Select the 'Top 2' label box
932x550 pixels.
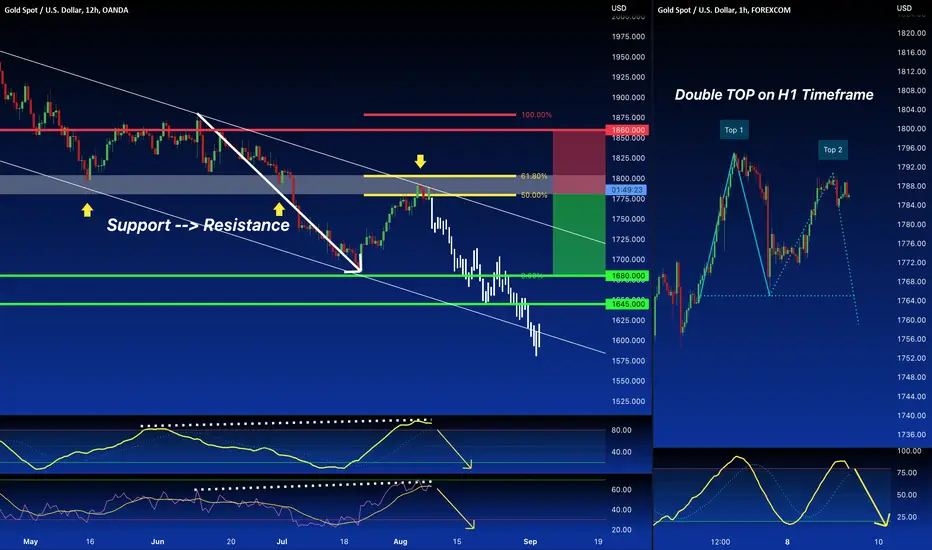[833, 150]
